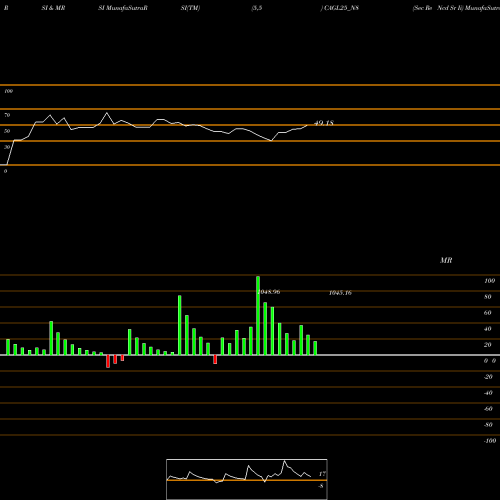Click the RSI axis label 70
This screenshot has height=500, width=500.
point(7,115)
